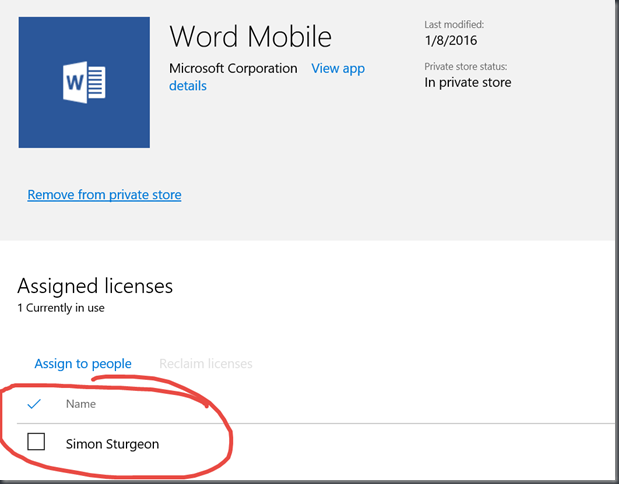
Task: Click the 1/8/2016 last modified date
Action: 451,40
